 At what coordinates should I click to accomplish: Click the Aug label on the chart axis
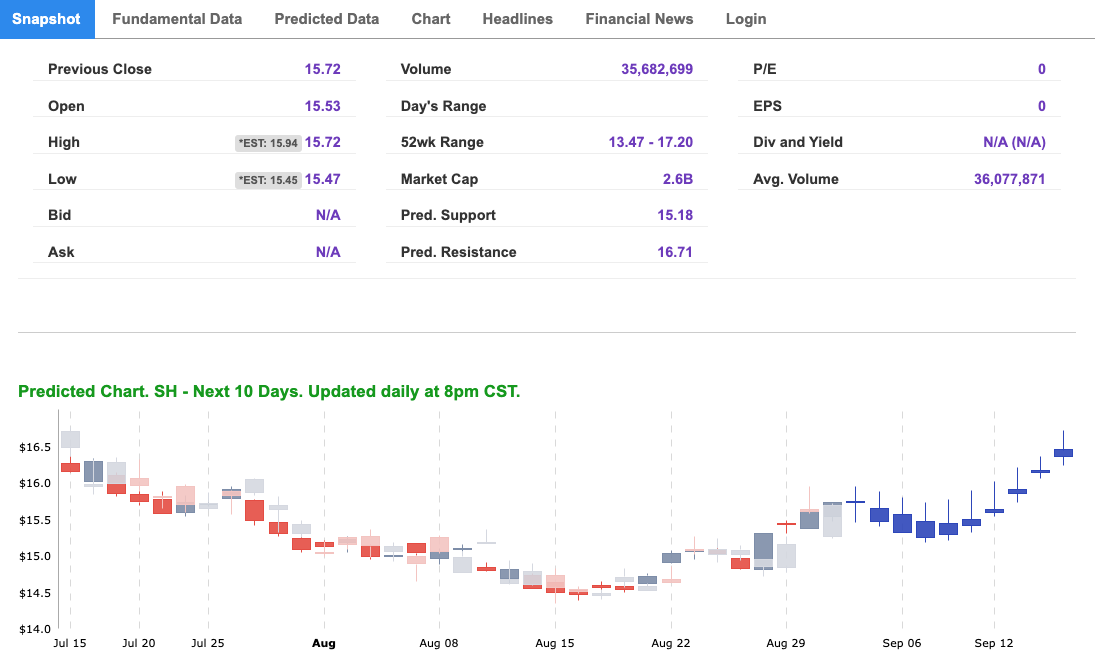(323, 643)
